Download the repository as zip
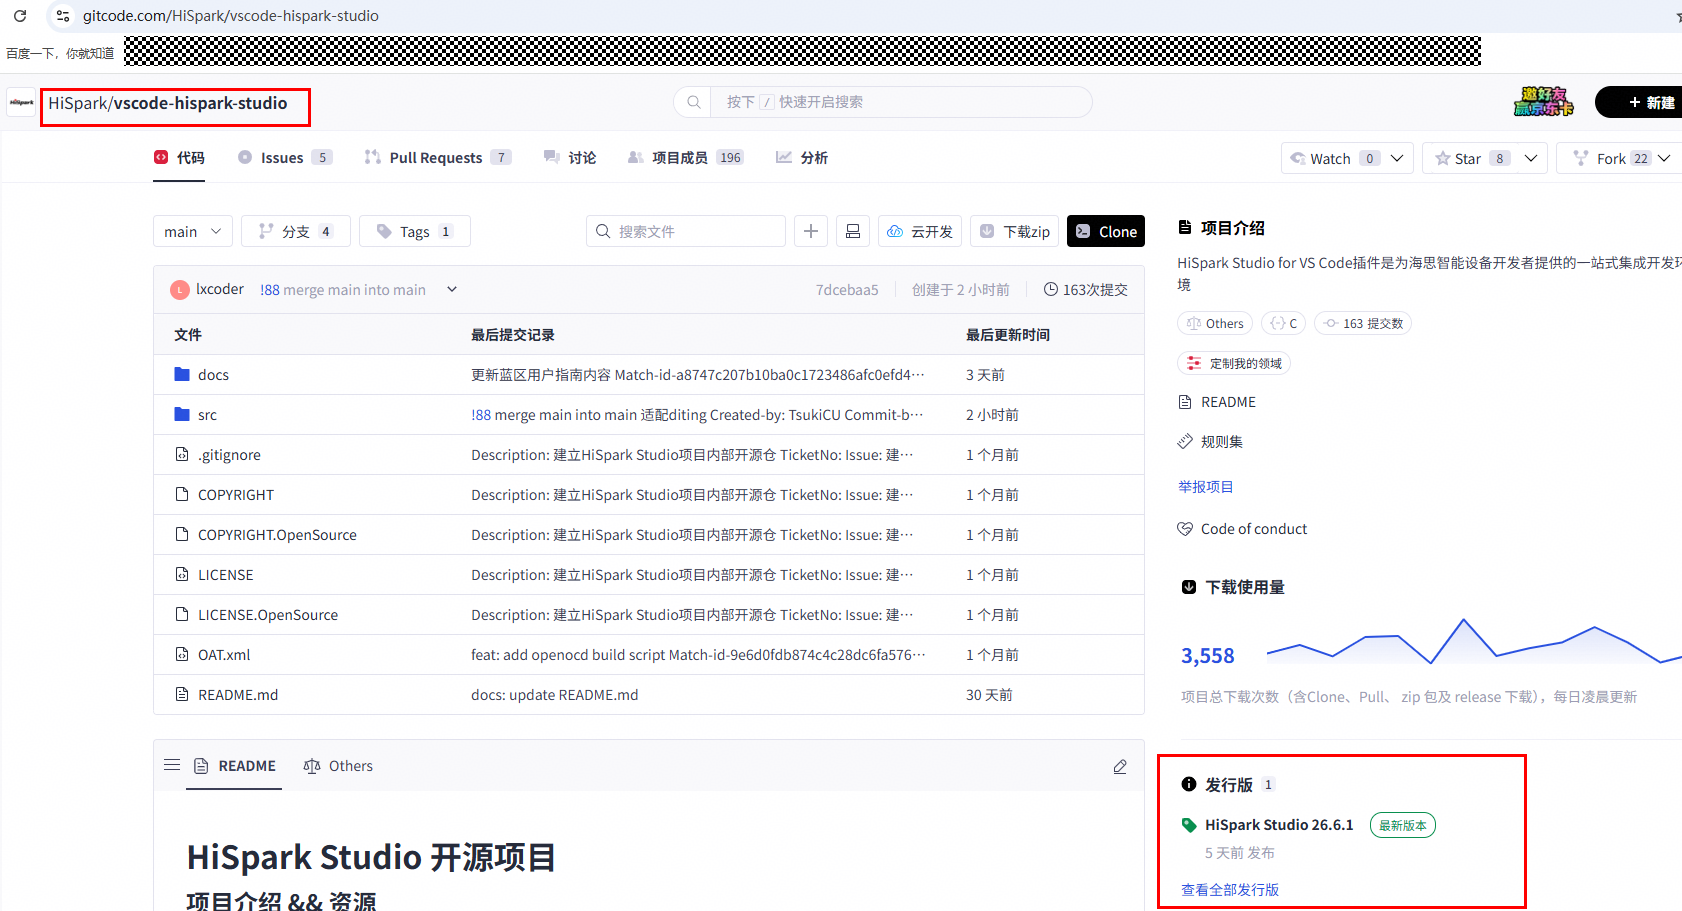Viewport: 1682px width, 911px height. (x=1014, y=231)
